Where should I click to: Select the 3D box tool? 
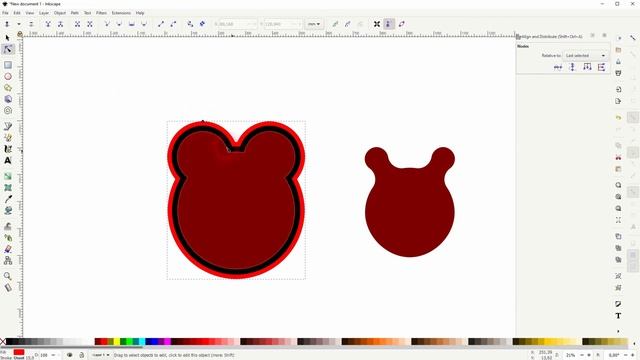pyautogui.click(x=8, y=99)
